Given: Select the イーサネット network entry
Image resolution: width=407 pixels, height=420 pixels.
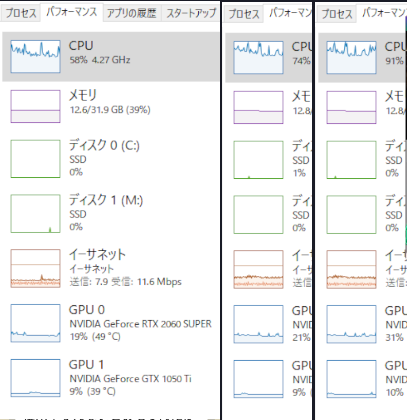Looking at the screenshot, I should 111,268.
